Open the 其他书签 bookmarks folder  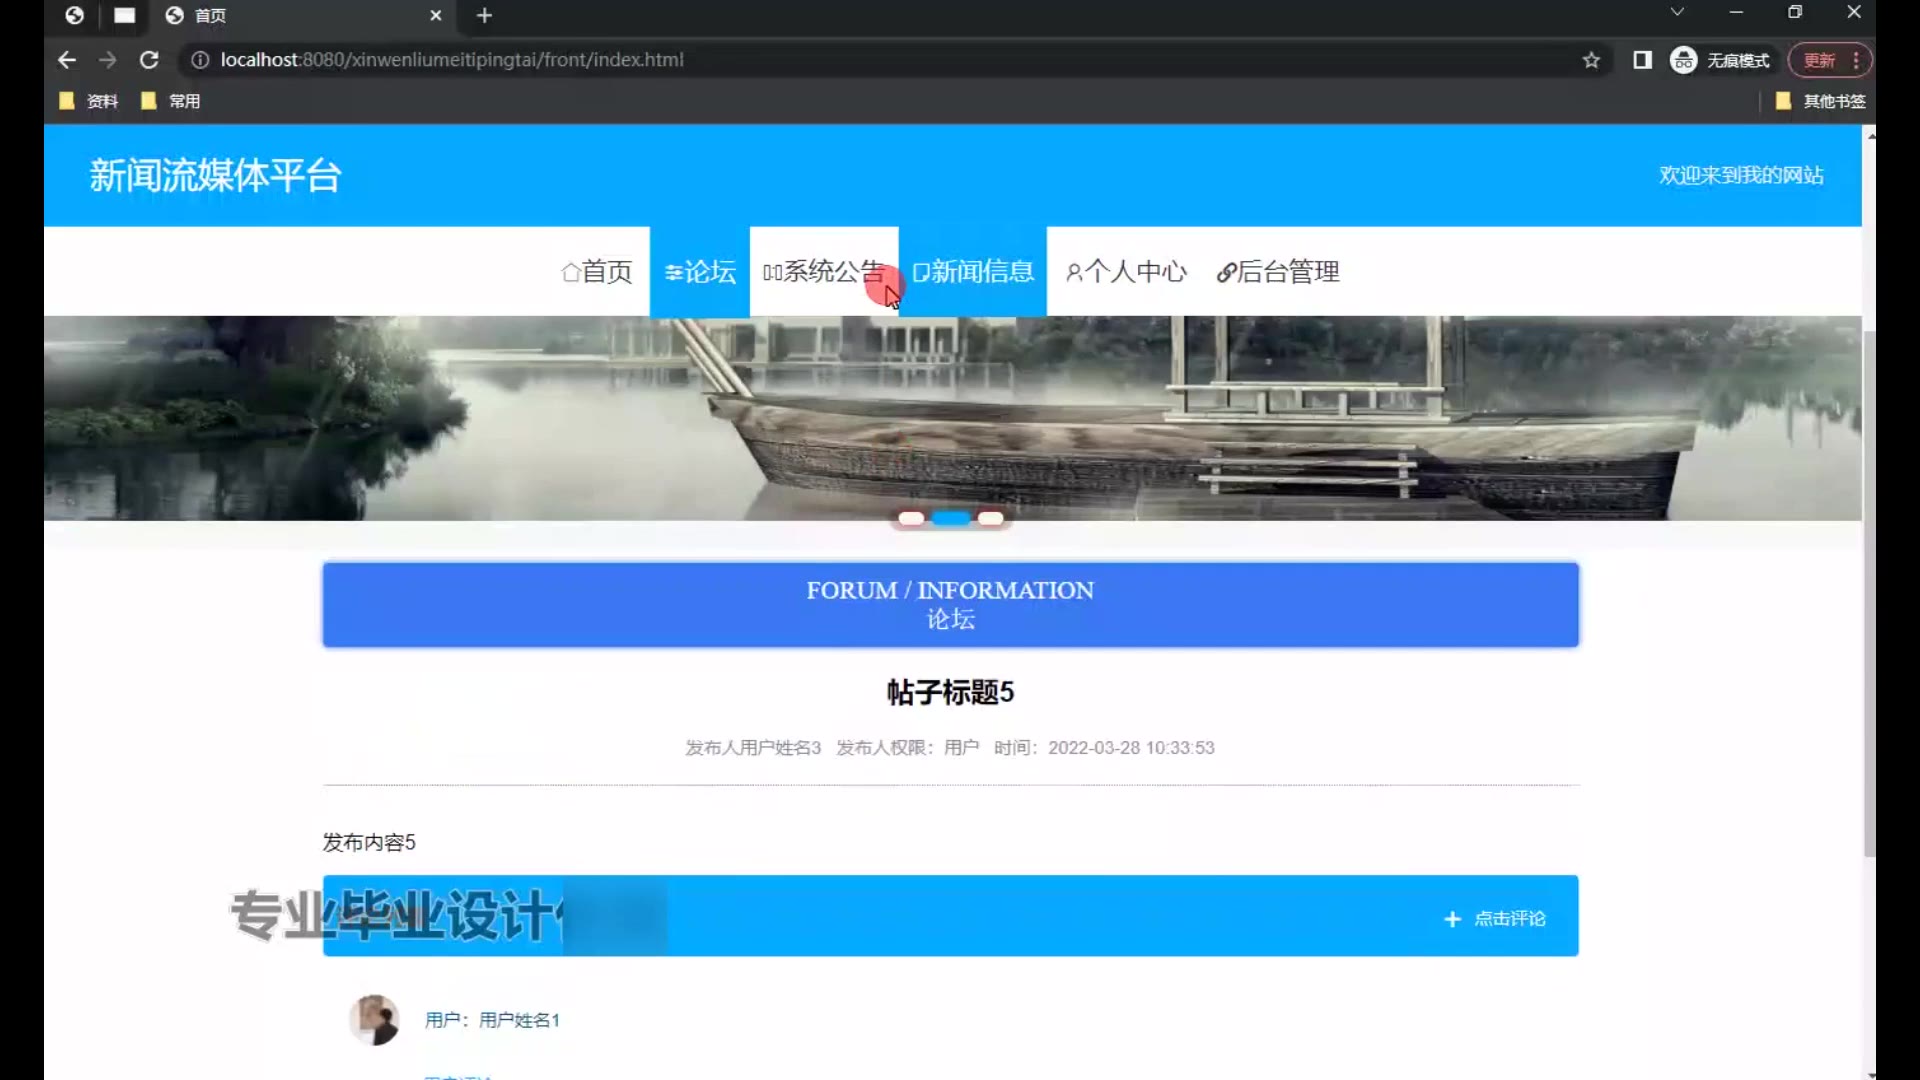1820,101
